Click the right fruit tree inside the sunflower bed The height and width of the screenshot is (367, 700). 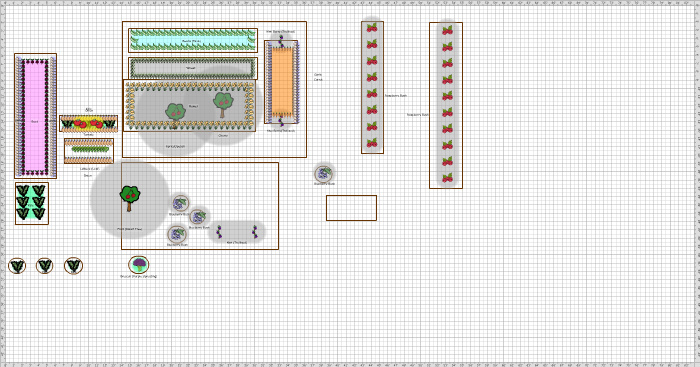point(223,104)
